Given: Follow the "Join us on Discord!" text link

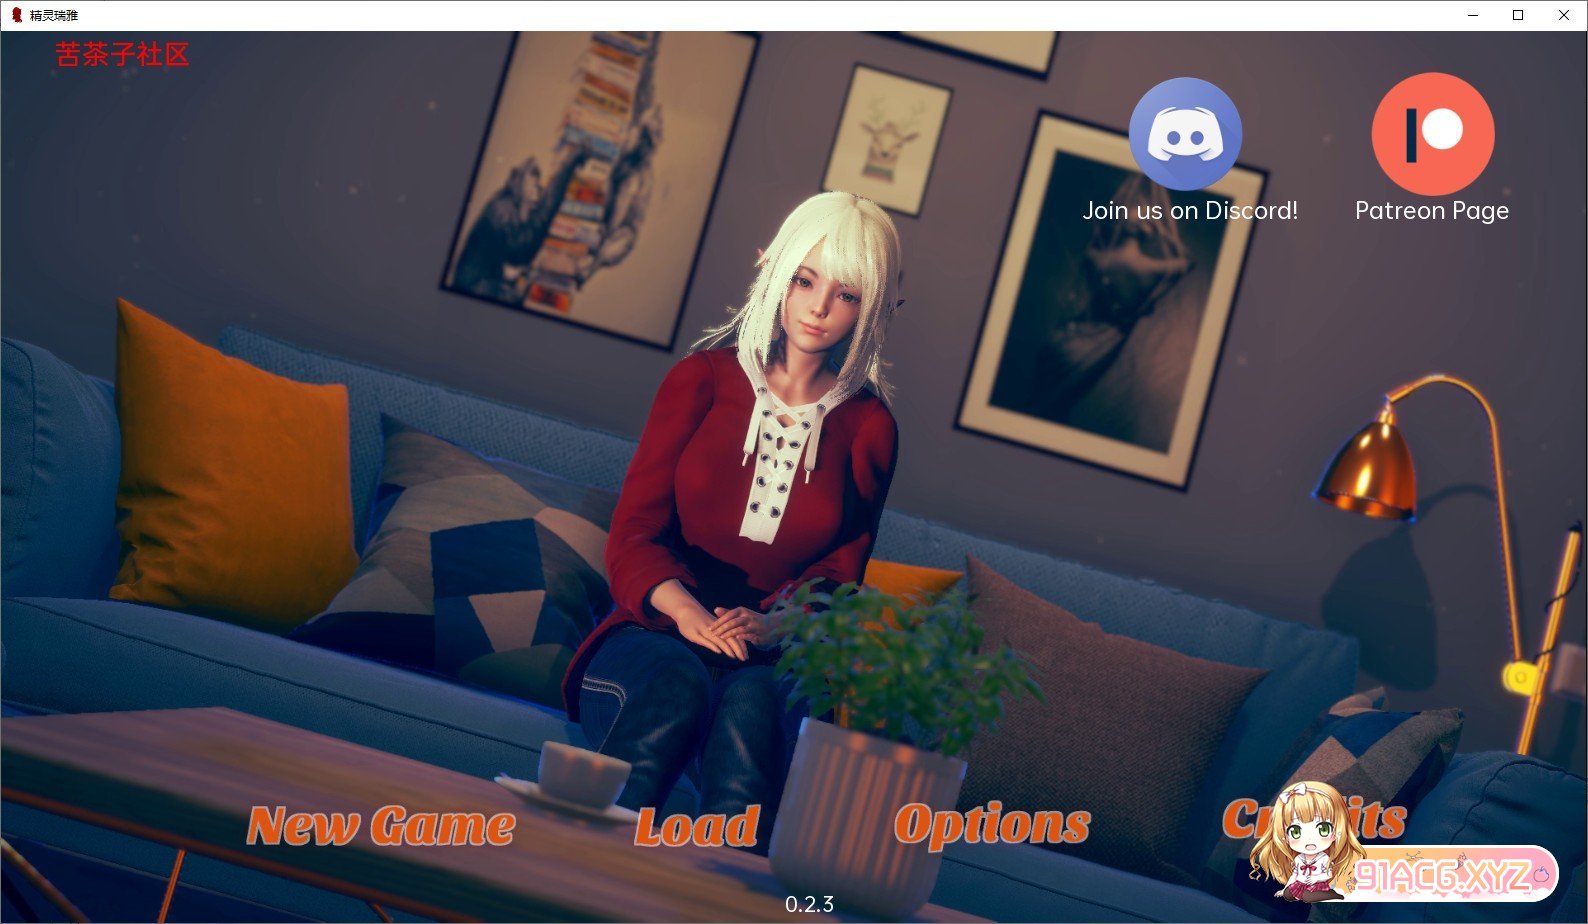Looking at the screenshot, I should (1190, 211).
